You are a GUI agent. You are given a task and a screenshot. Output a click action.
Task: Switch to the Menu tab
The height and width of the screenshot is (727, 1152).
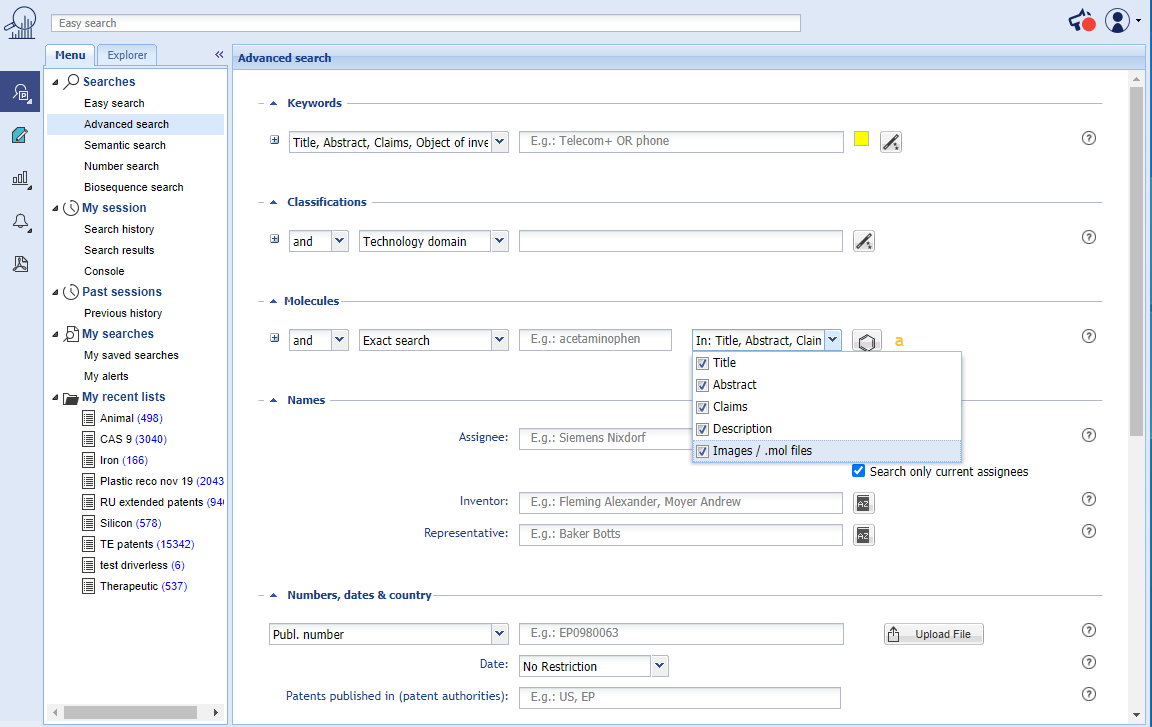tap(70, 55)
